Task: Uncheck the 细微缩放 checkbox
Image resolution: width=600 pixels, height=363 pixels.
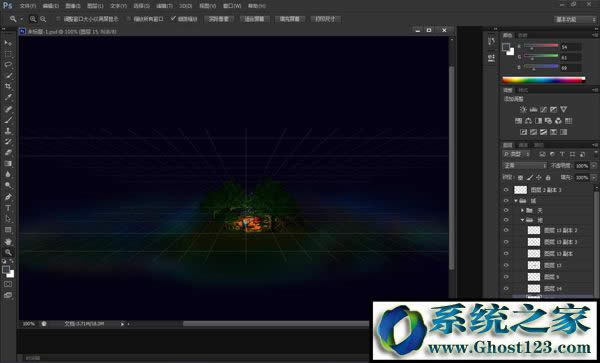Action: (x=173, y=18)
